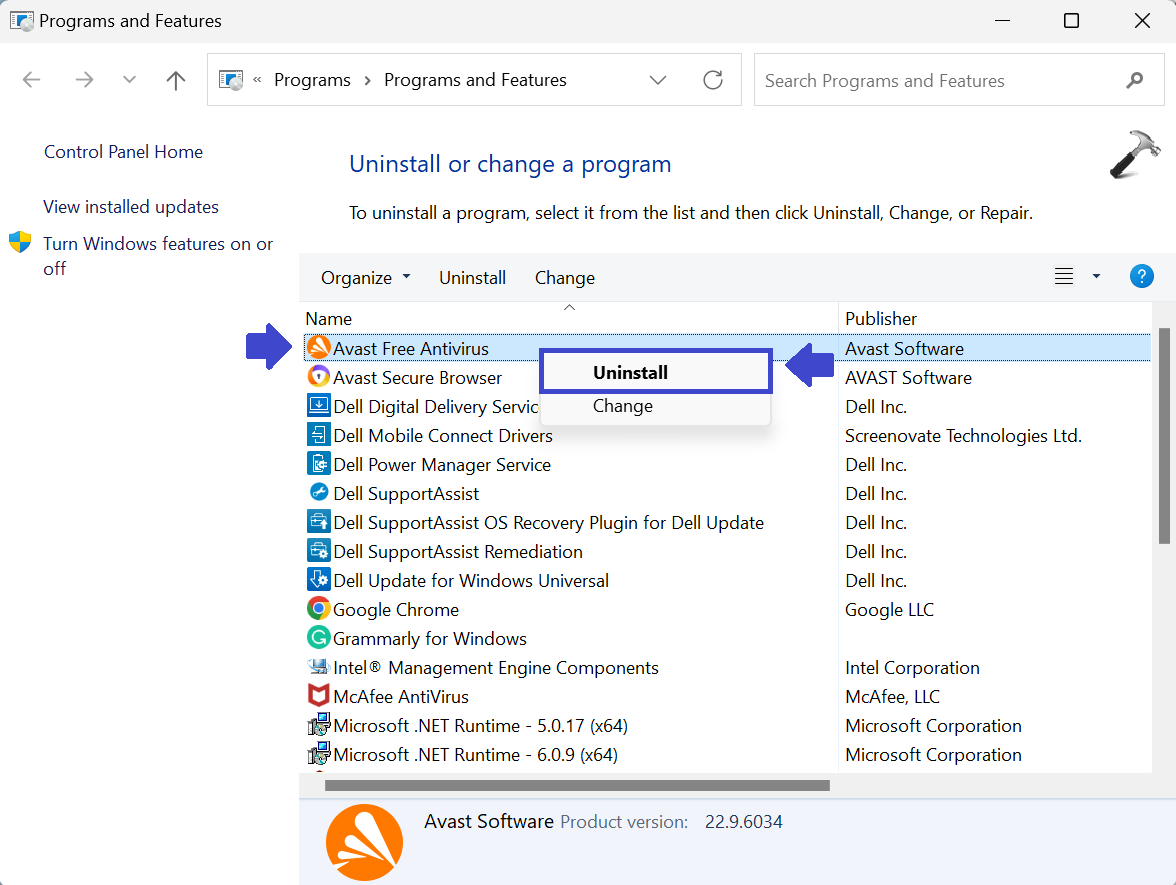The image size is (1176, 885).
Task: Click AVAST Software publisher cell
Action: click(908, 377)
